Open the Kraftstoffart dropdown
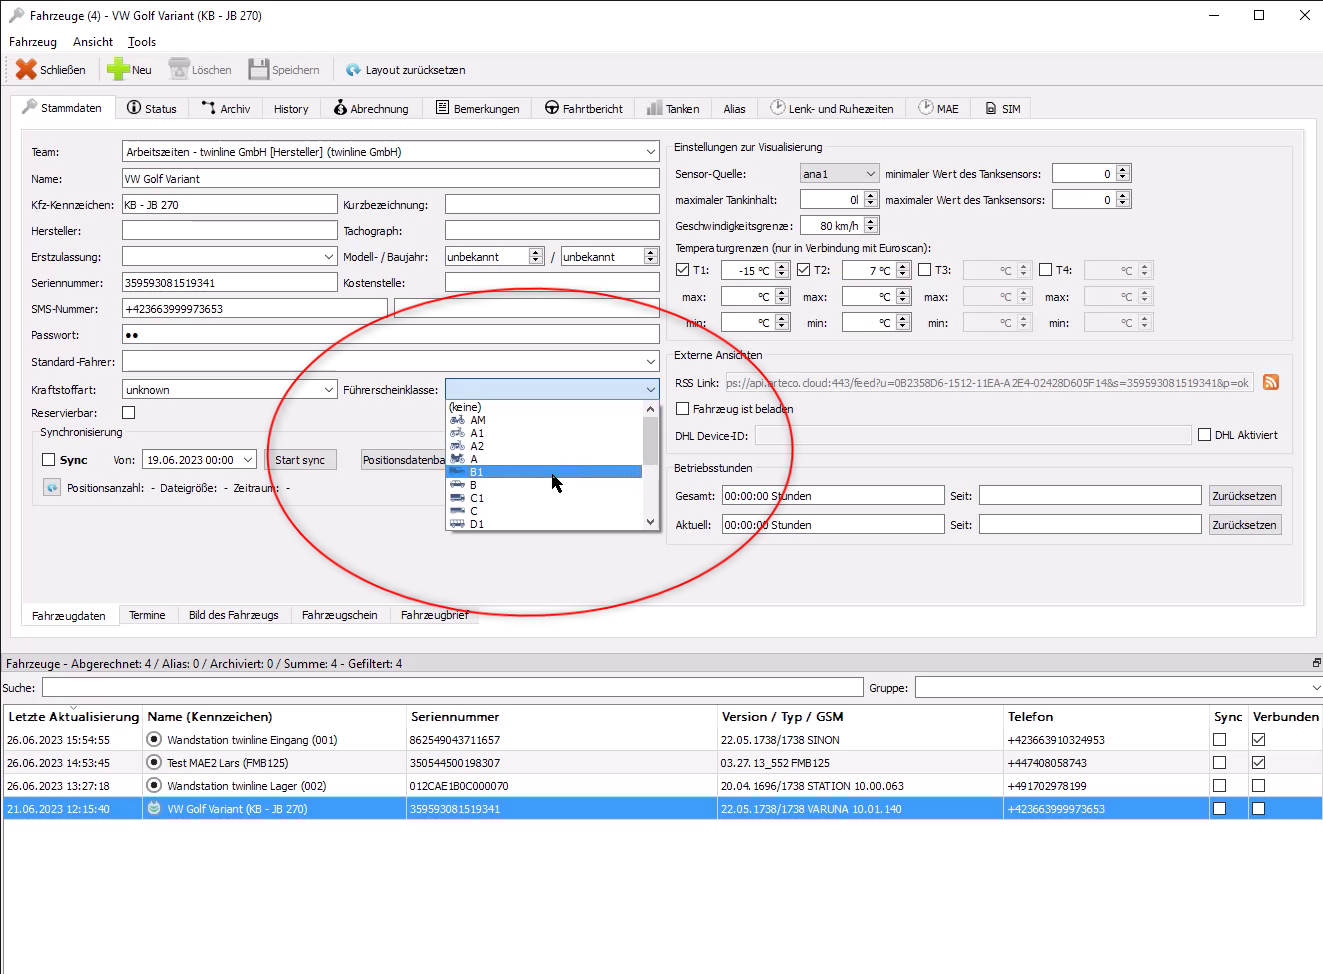The image size is (1323, 974). tap(329, 390)
